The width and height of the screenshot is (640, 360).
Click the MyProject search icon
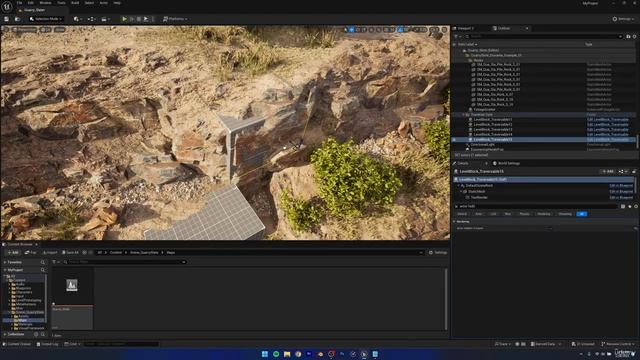(42, 270)
